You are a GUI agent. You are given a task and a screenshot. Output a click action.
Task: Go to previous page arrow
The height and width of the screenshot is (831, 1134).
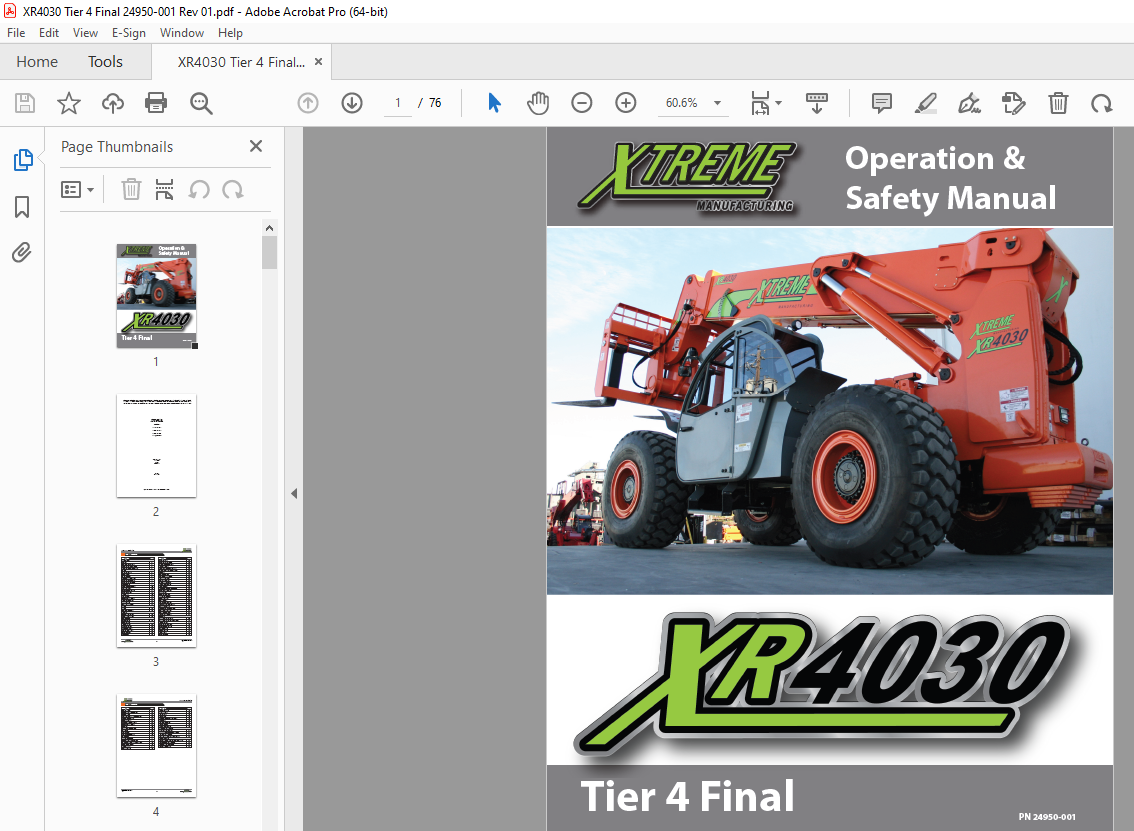point(308,103)
